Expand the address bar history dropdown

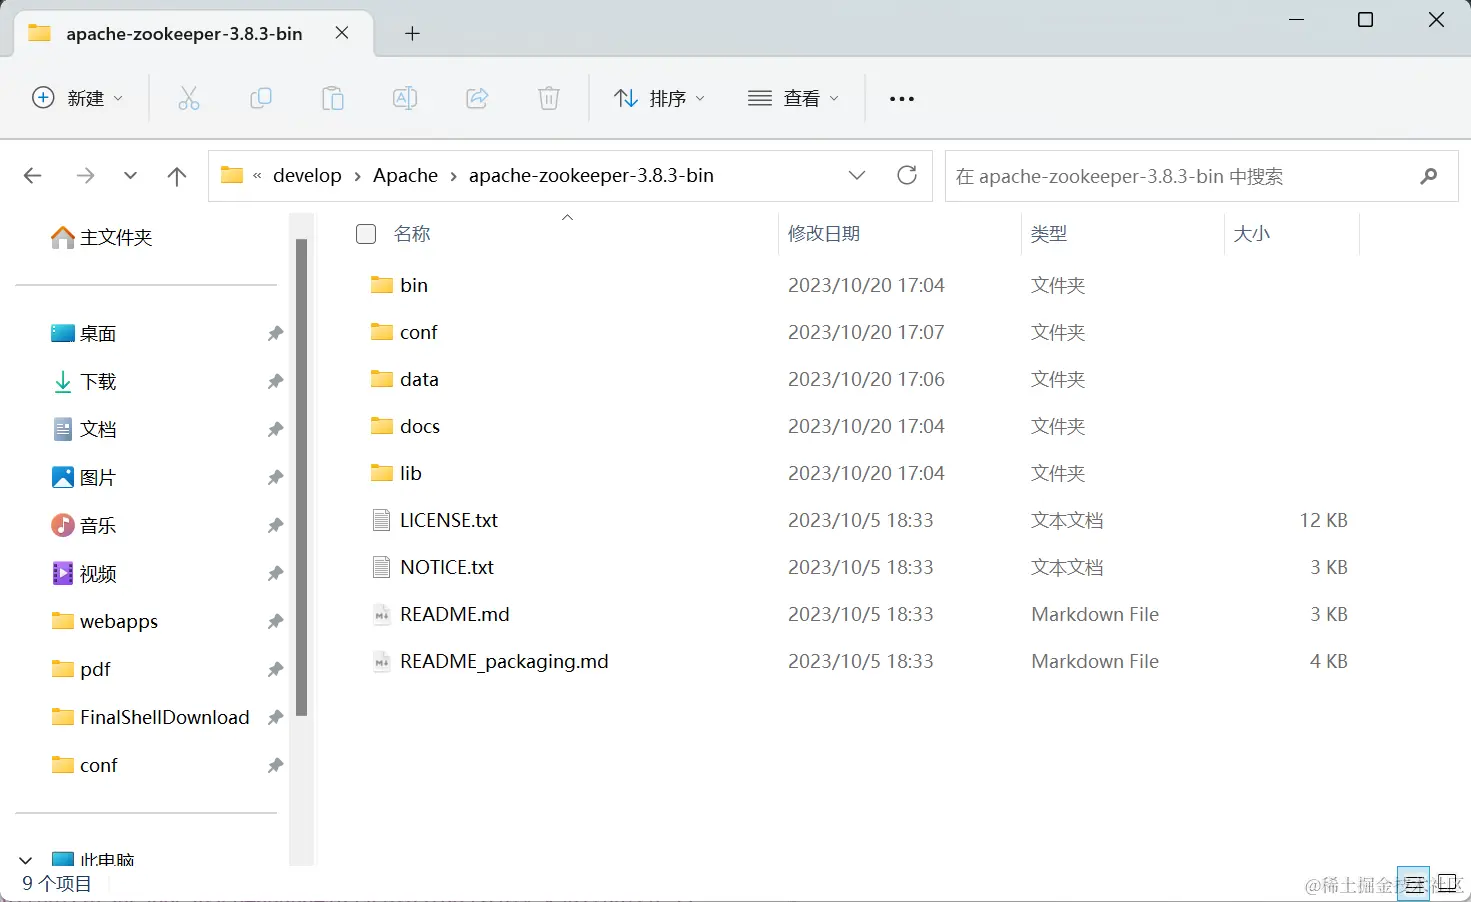point(857,175)
